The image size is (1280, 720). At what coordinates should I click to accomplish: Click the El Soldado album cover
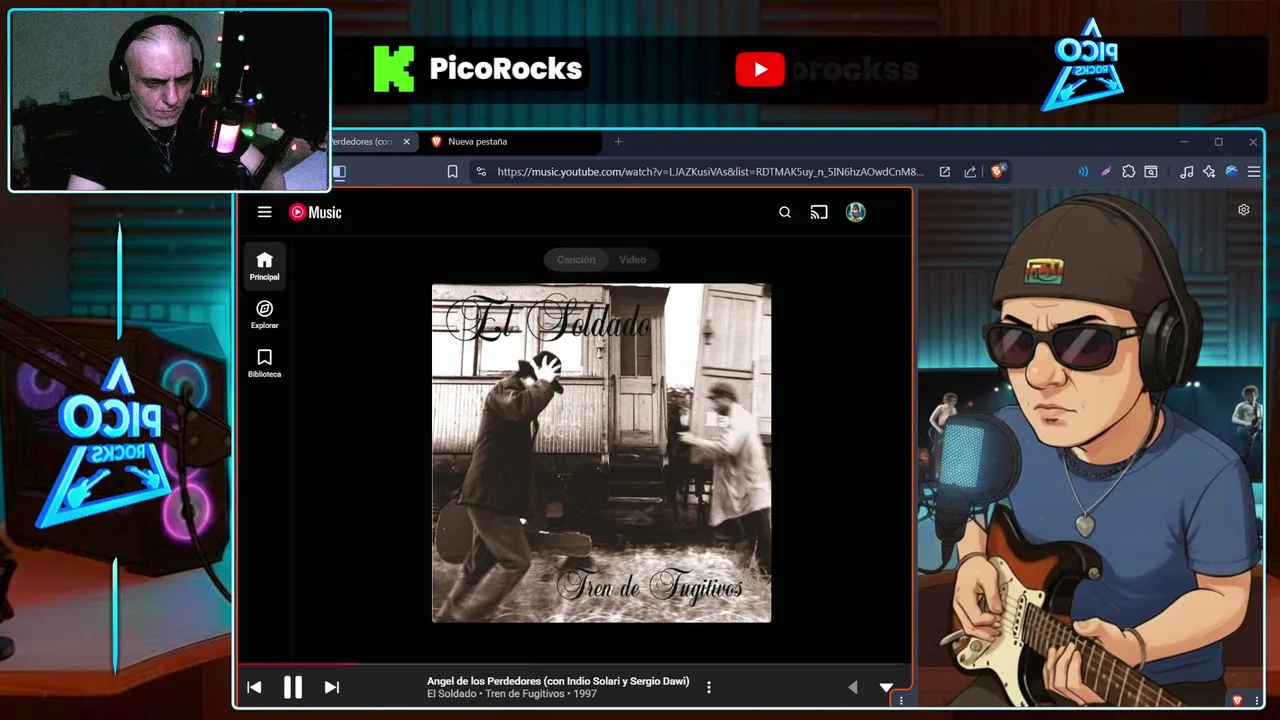click(601, 453)
